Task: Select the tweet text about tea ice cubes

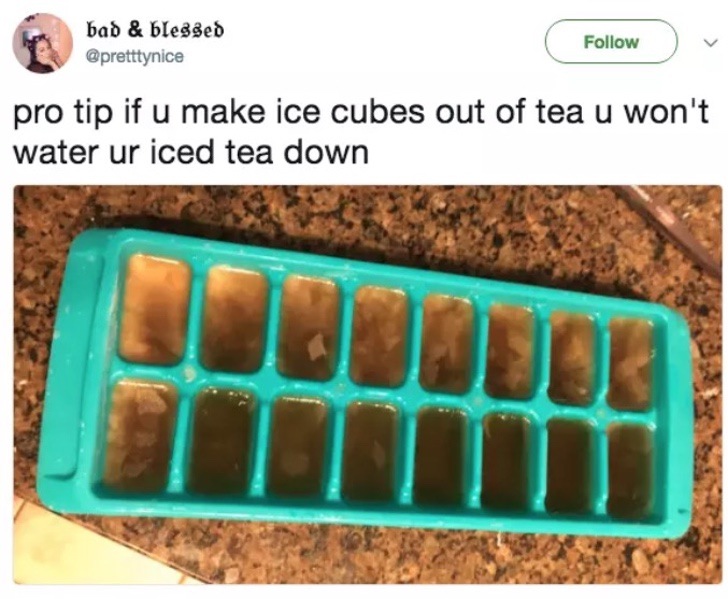Action: pos(360,132)
